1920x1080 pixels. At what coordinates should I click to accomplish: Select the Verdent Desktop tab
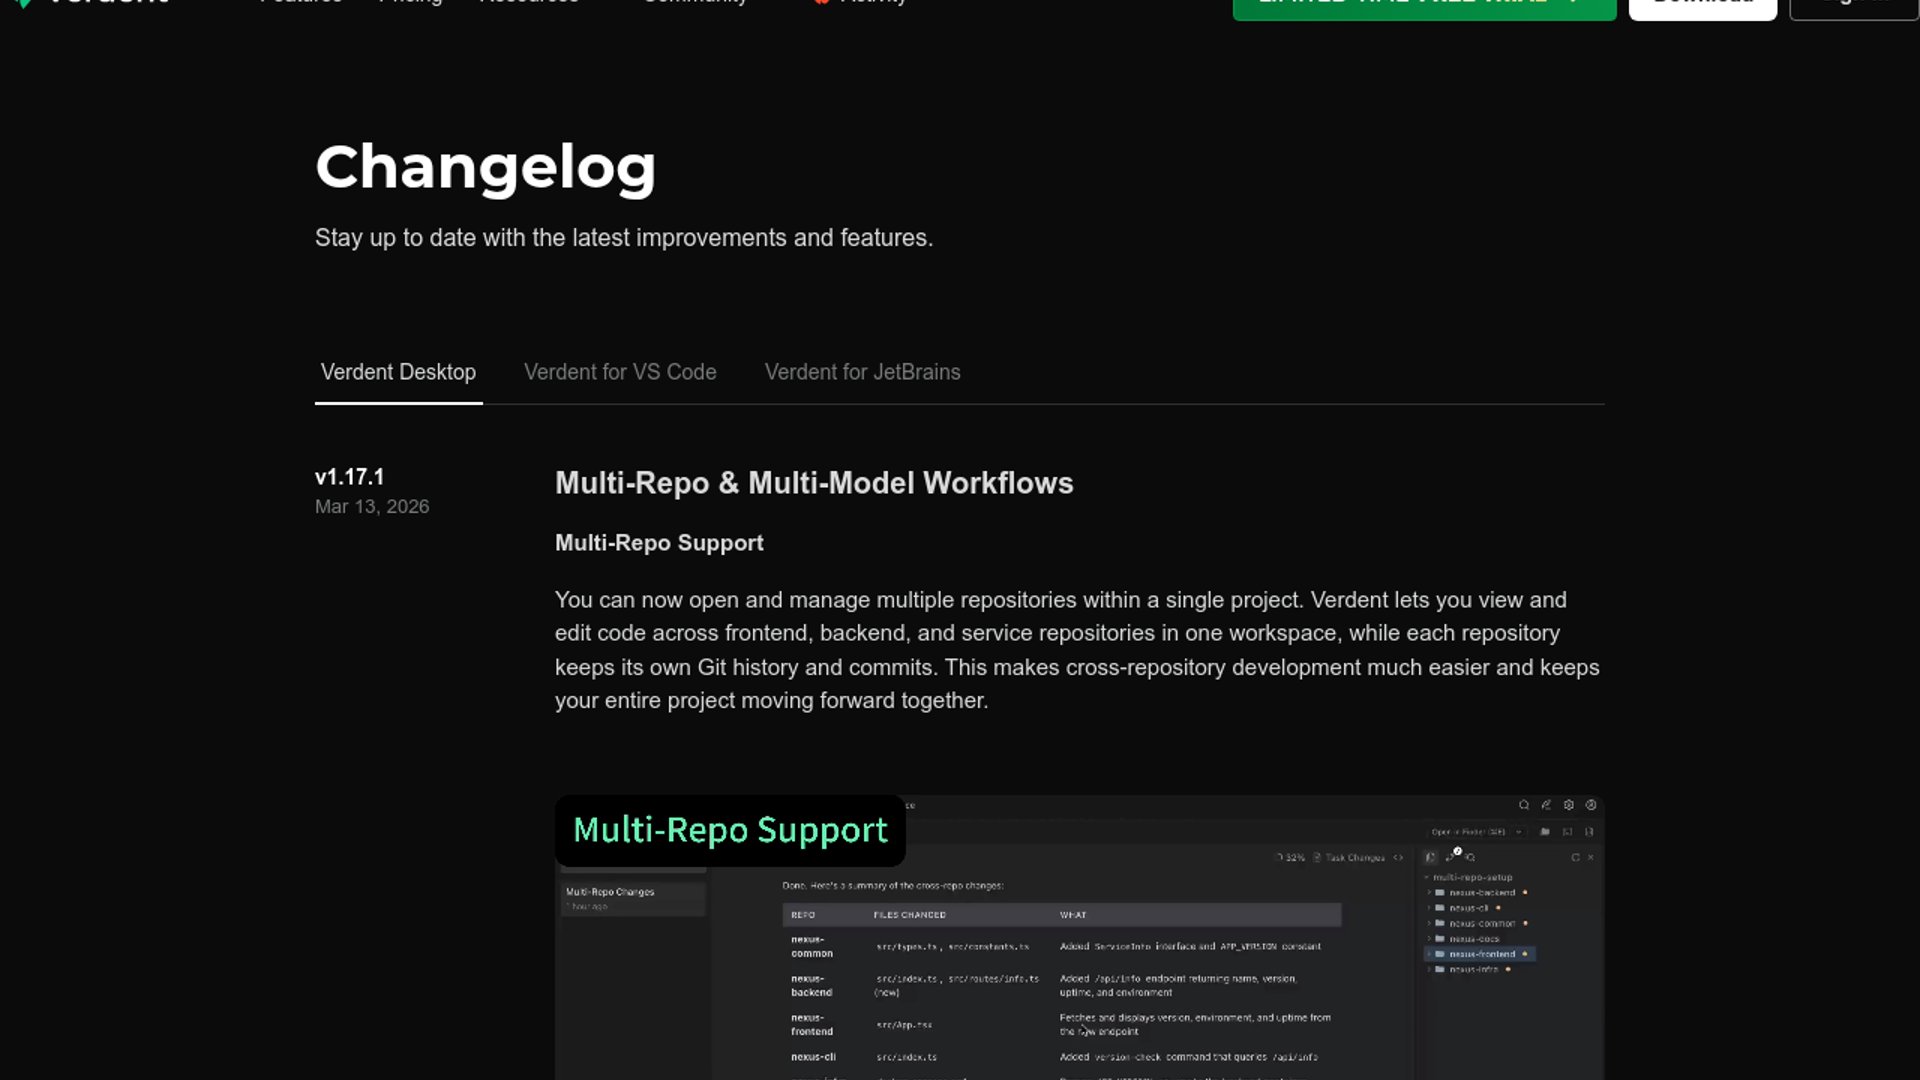click(x=398, y=372)
